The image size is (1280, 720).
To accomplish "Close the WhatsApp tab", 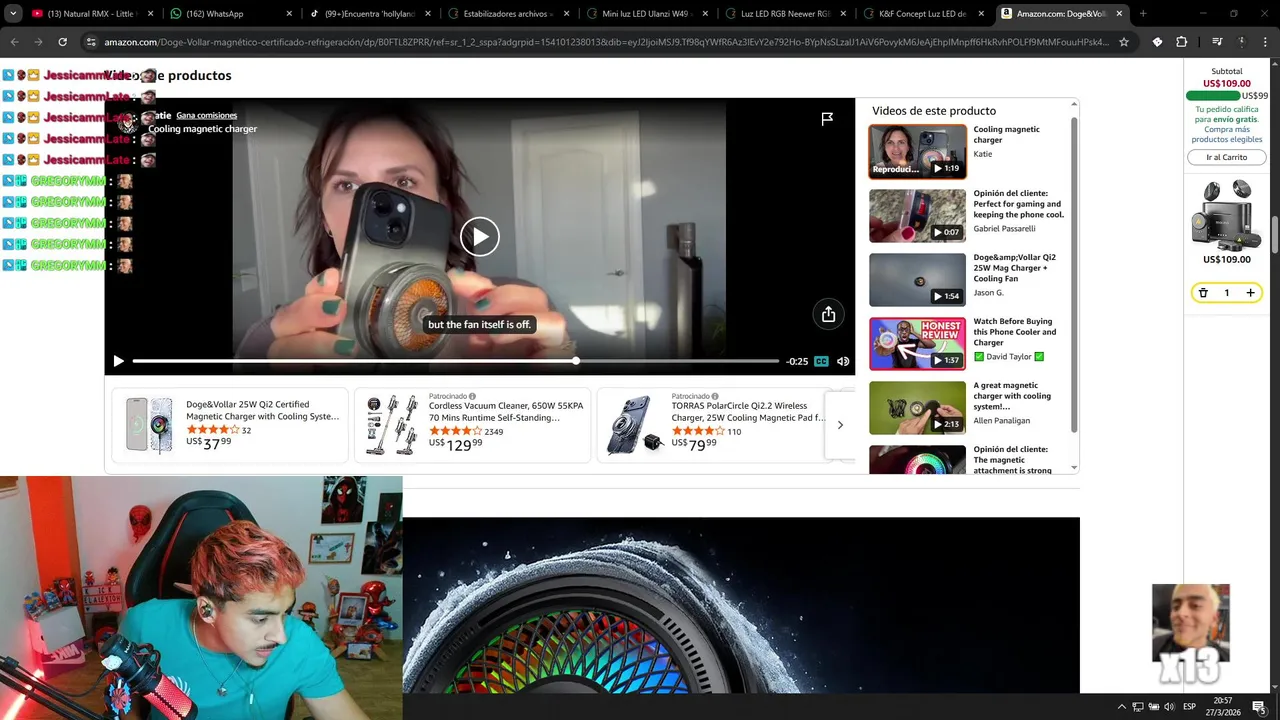I will point(290,14).
